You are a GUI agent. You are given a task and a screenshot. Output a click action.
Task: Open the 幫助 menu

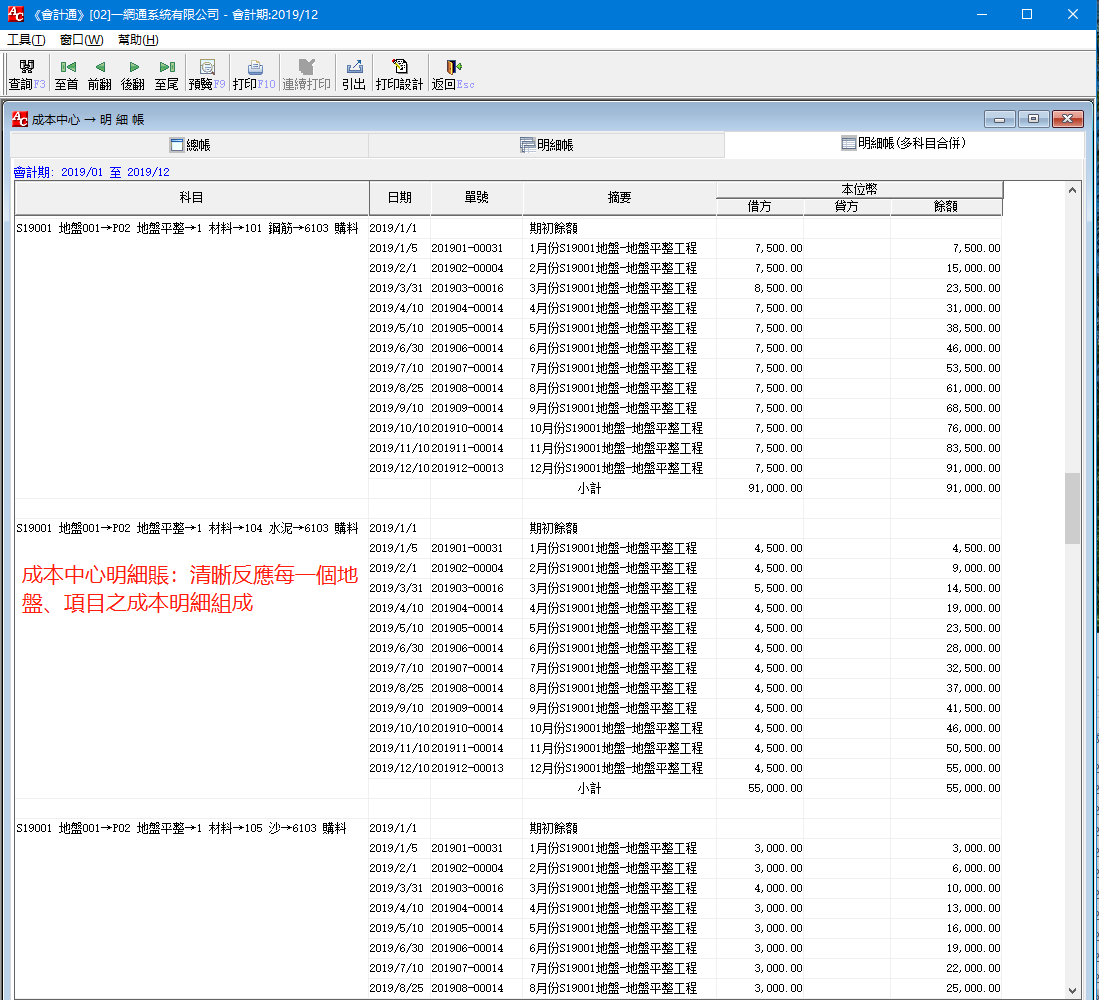click(138, 40)
